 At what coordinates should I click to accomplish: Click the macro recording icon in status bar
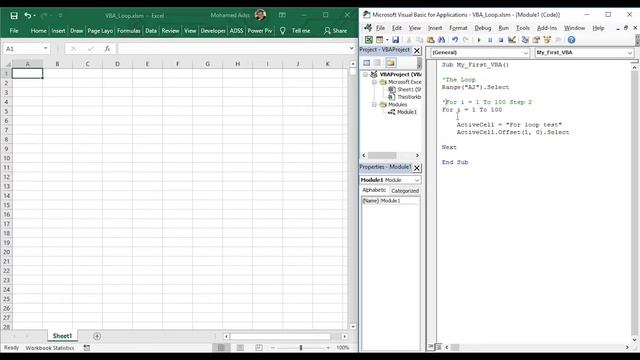87,348
